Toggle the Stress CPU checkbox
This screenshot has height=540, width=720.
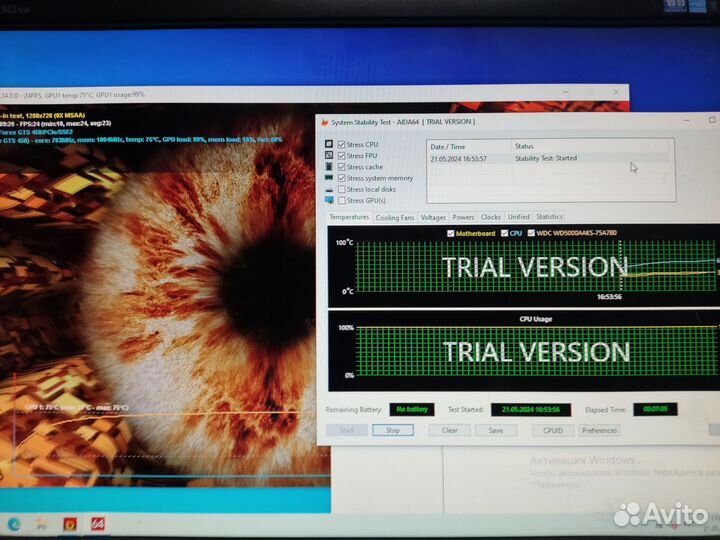coord(342,144)
